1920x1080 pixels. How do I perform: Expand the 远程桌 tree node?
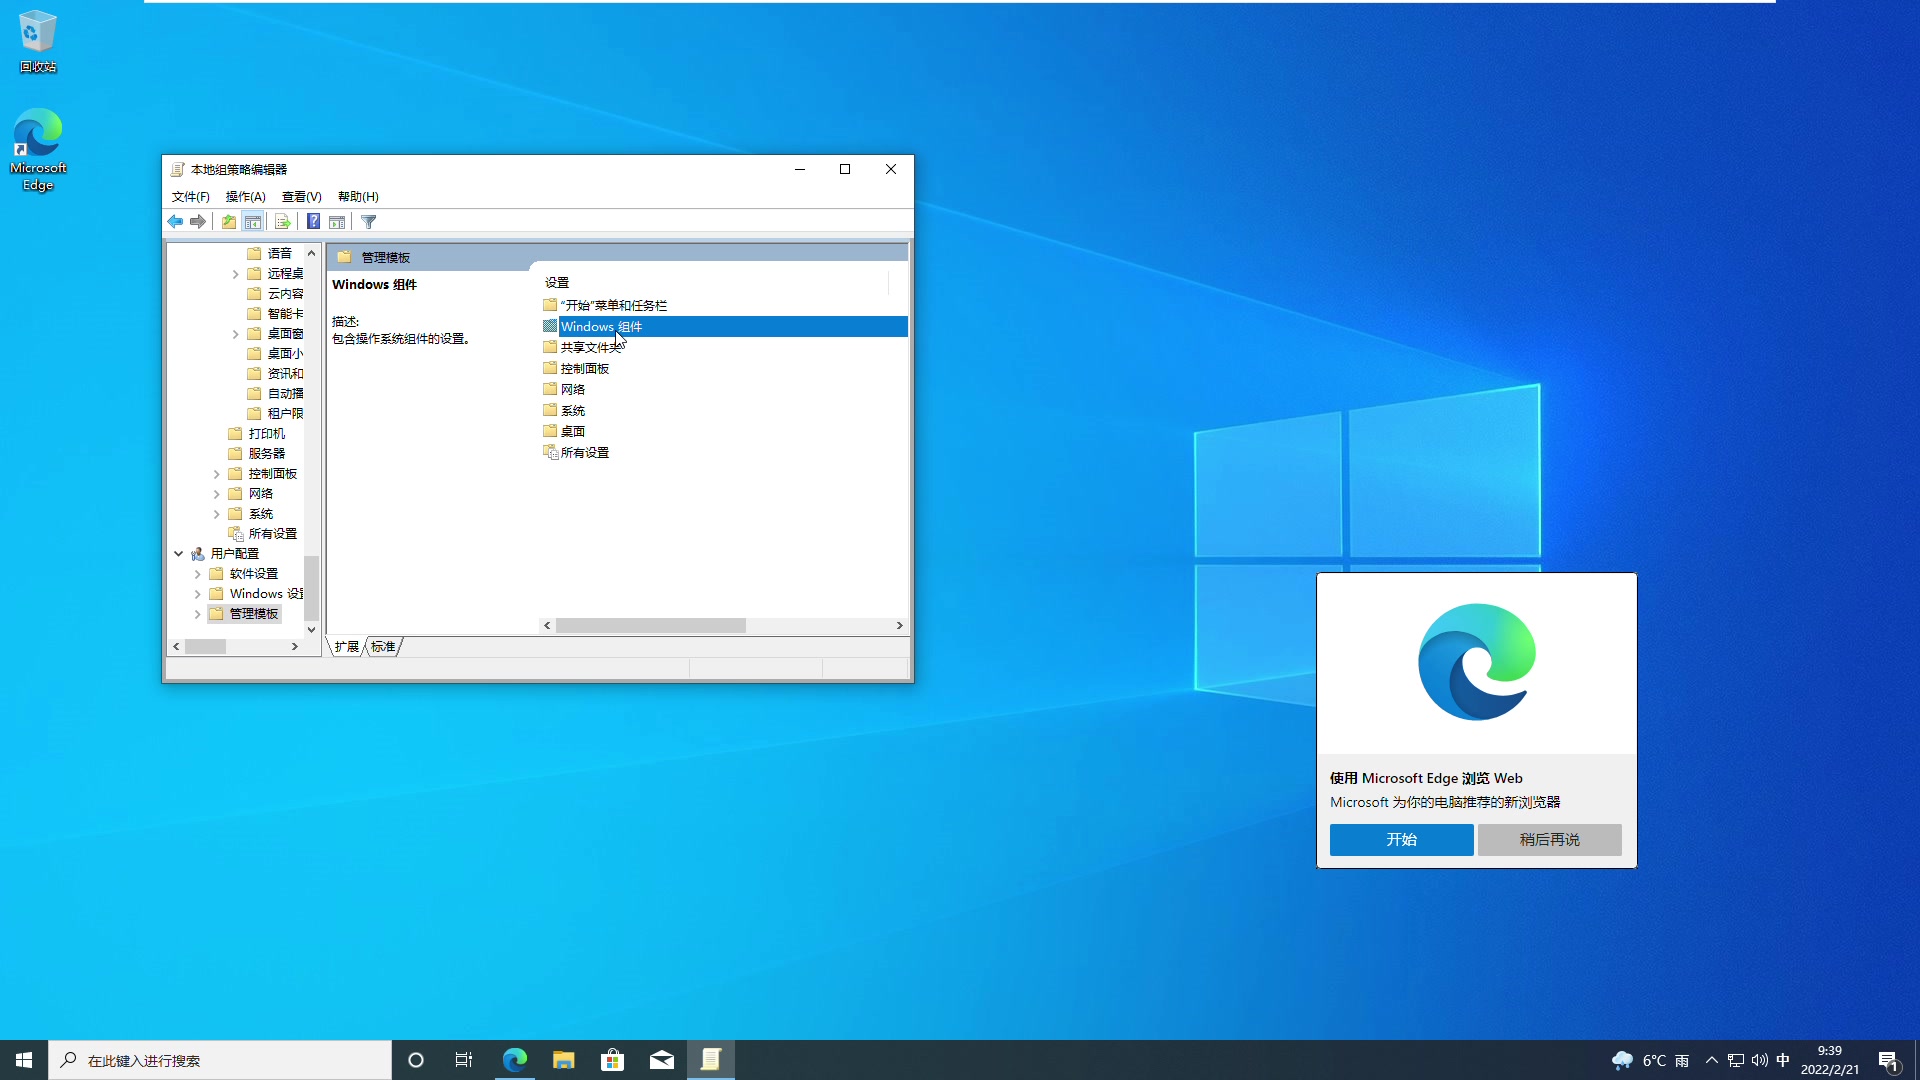[235, 274]
